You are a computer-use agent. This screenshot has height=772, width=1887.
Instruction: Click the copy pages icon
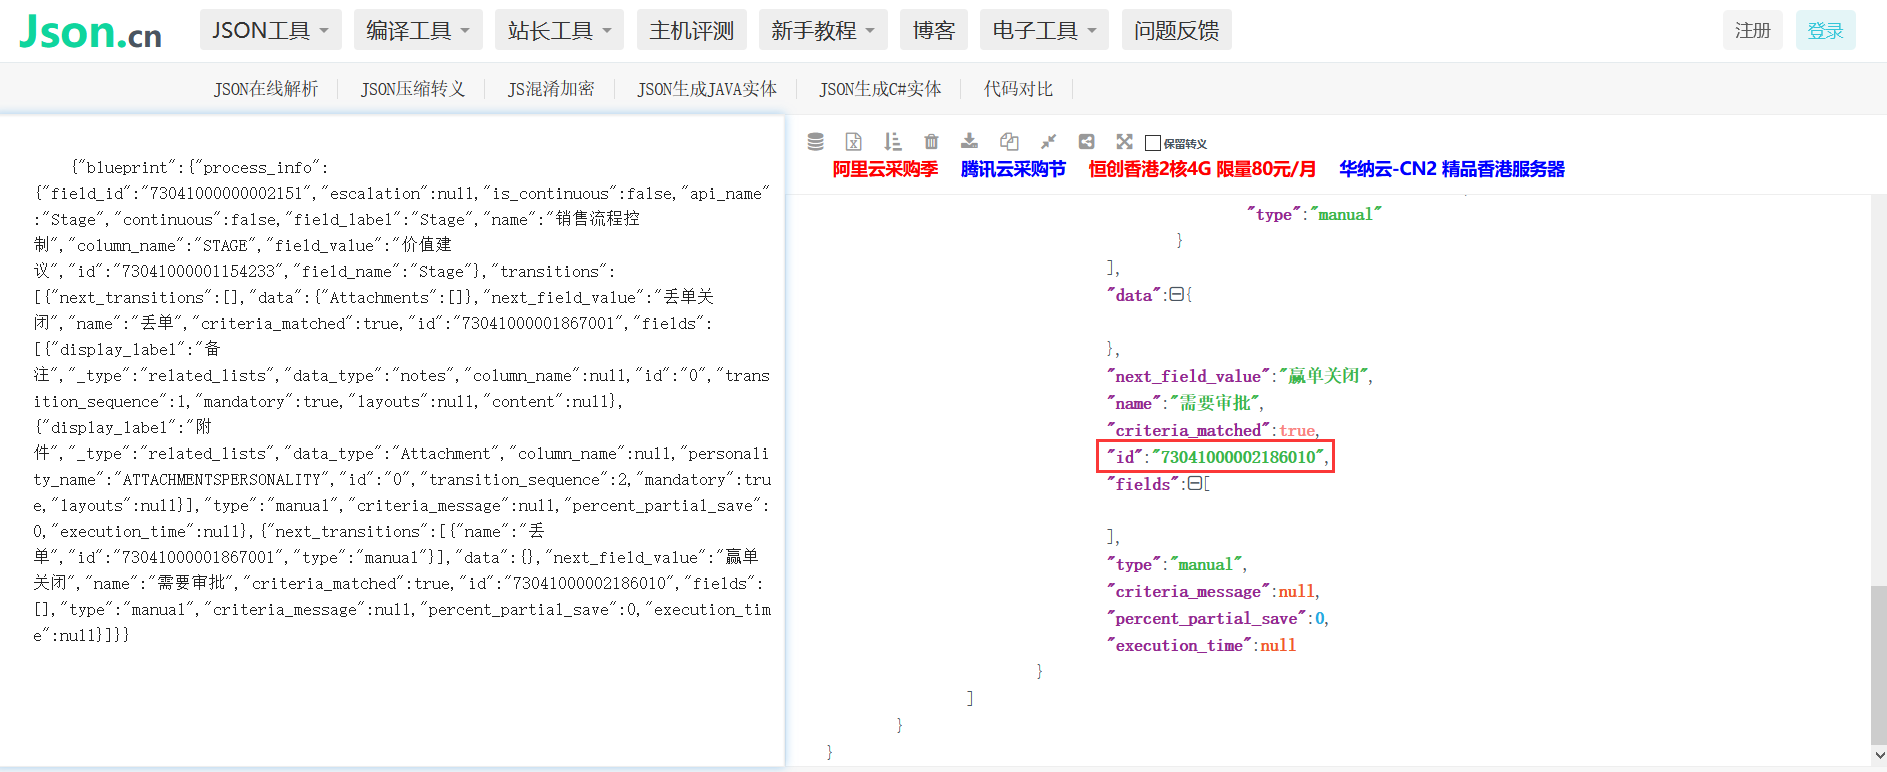[1009, 142]
